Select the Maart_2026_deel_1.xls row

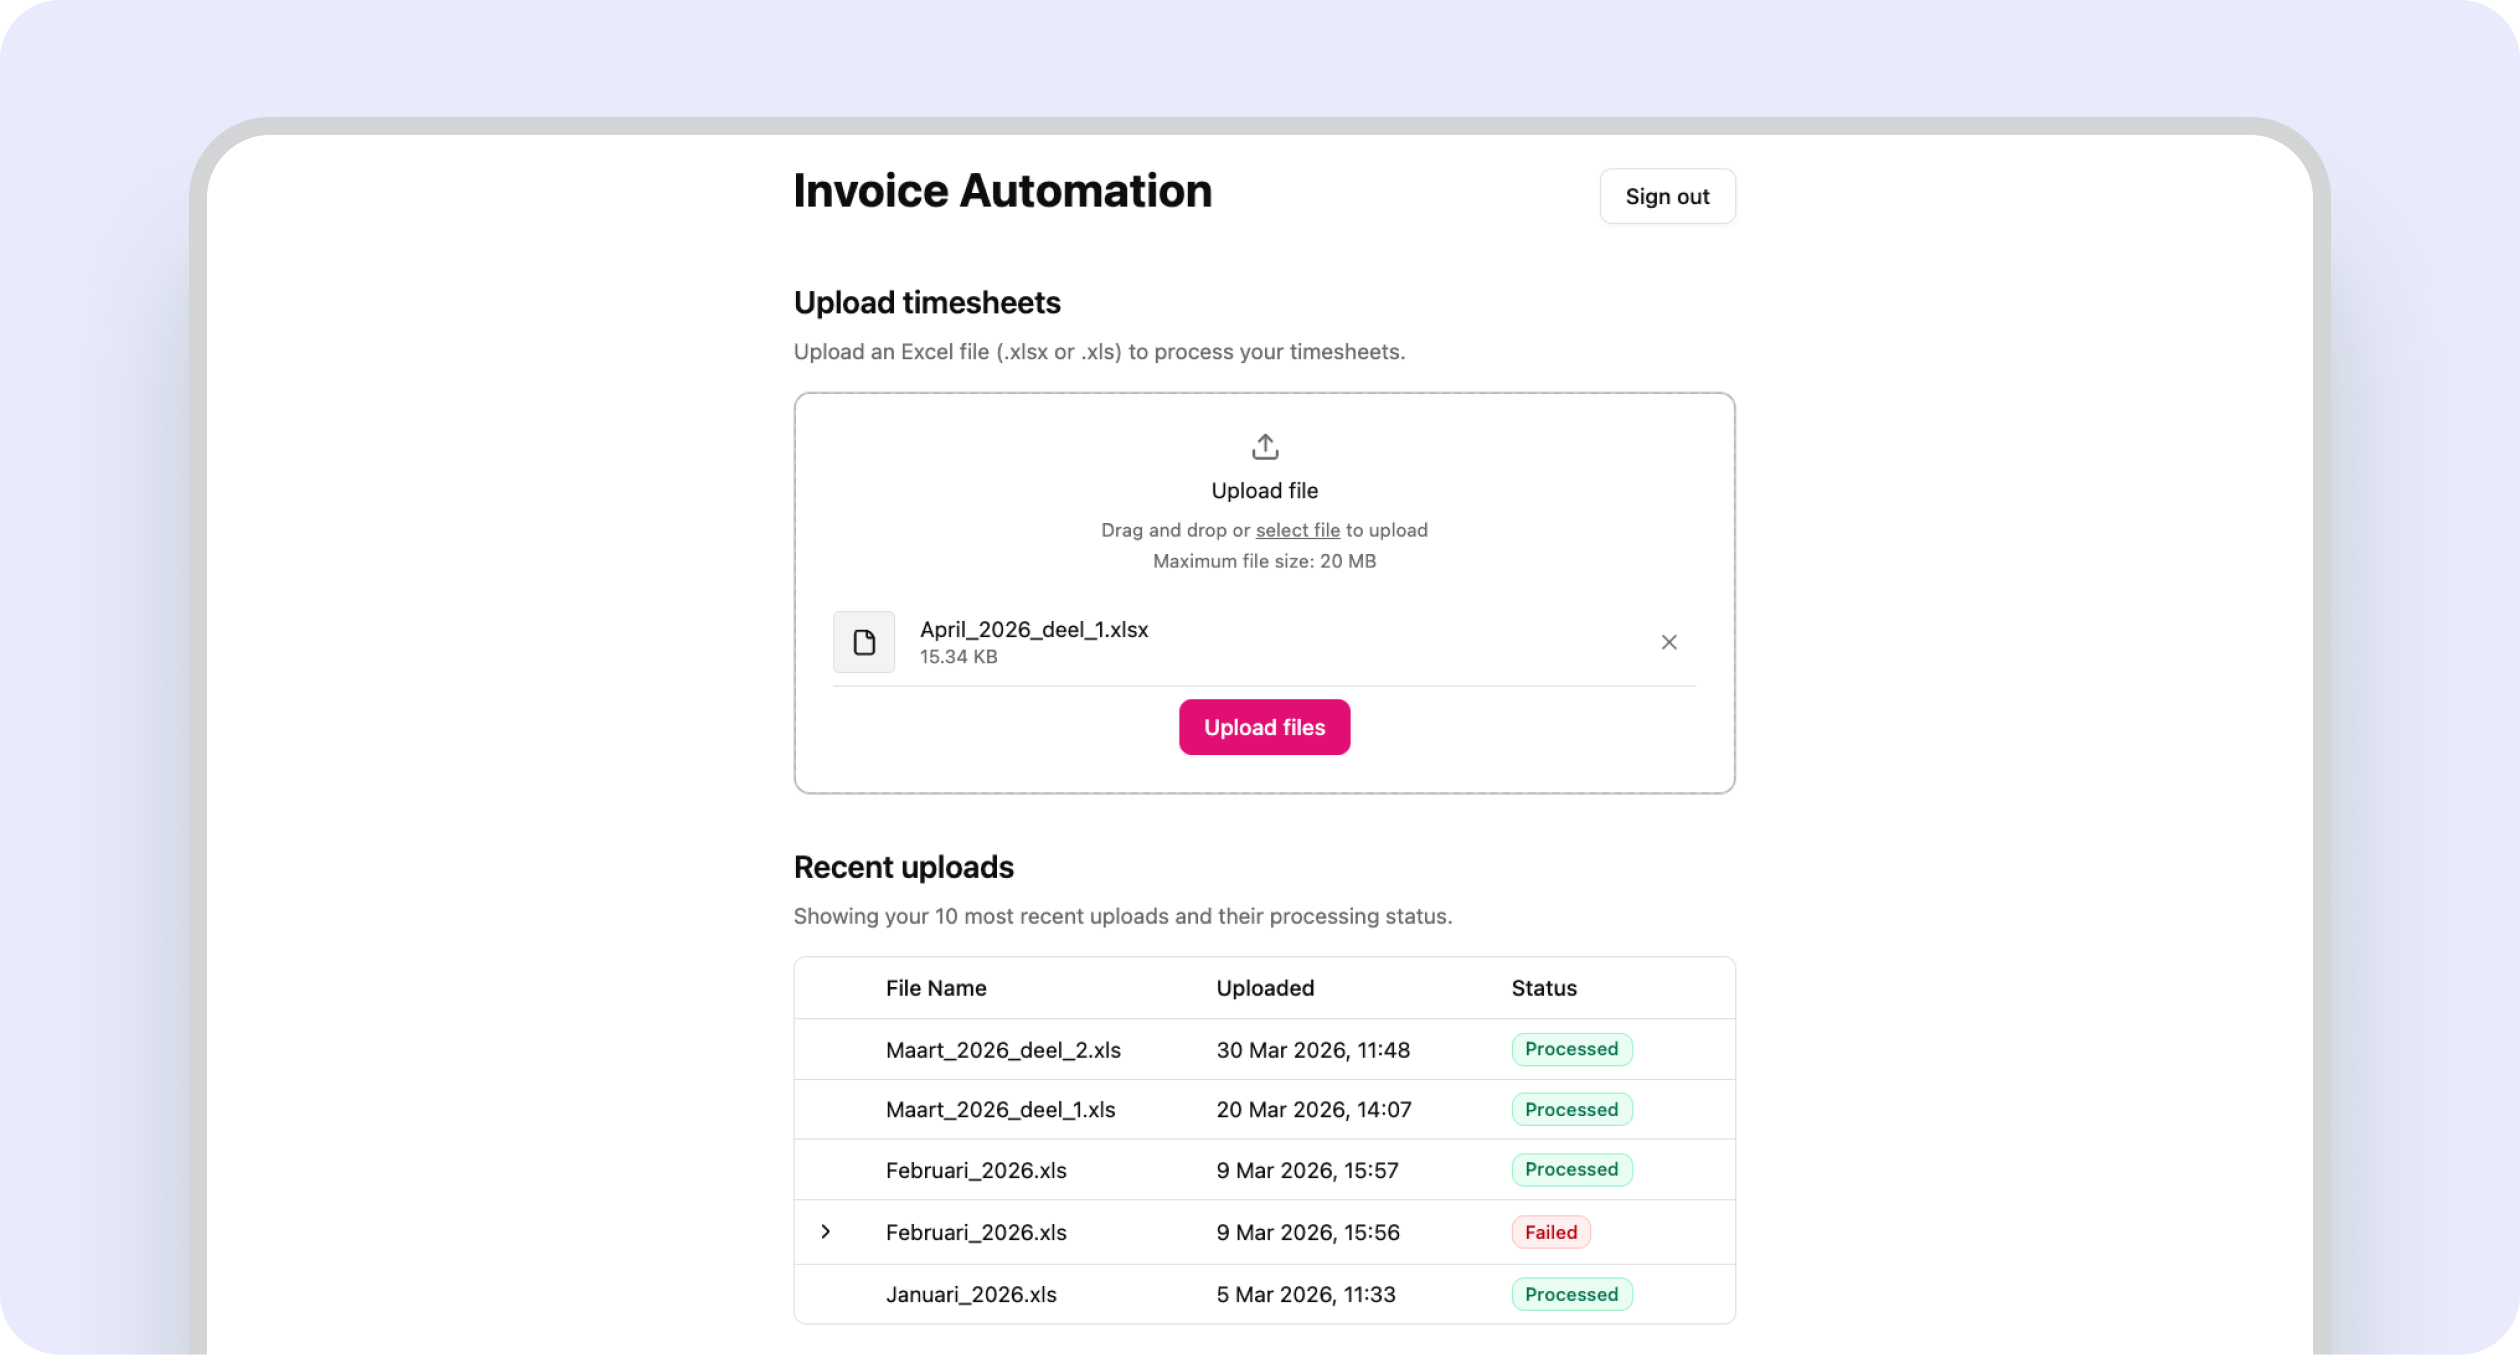pos(1000,1110)
